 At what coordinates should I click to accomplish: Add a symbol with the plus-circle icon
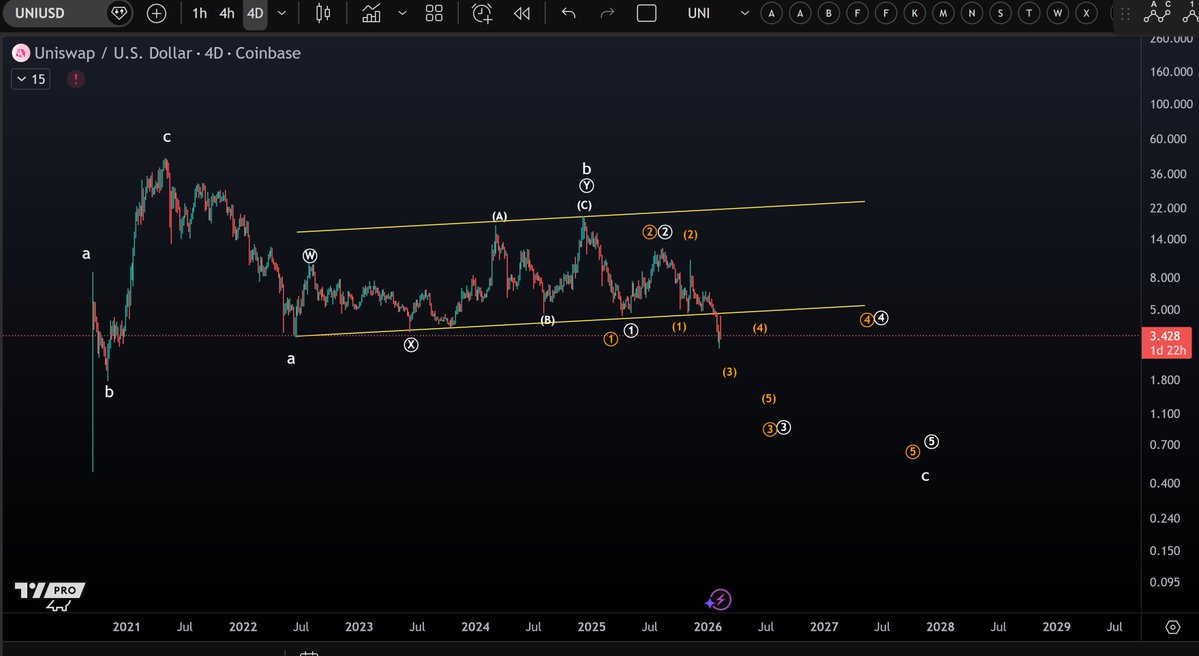[x=156, y=13]
